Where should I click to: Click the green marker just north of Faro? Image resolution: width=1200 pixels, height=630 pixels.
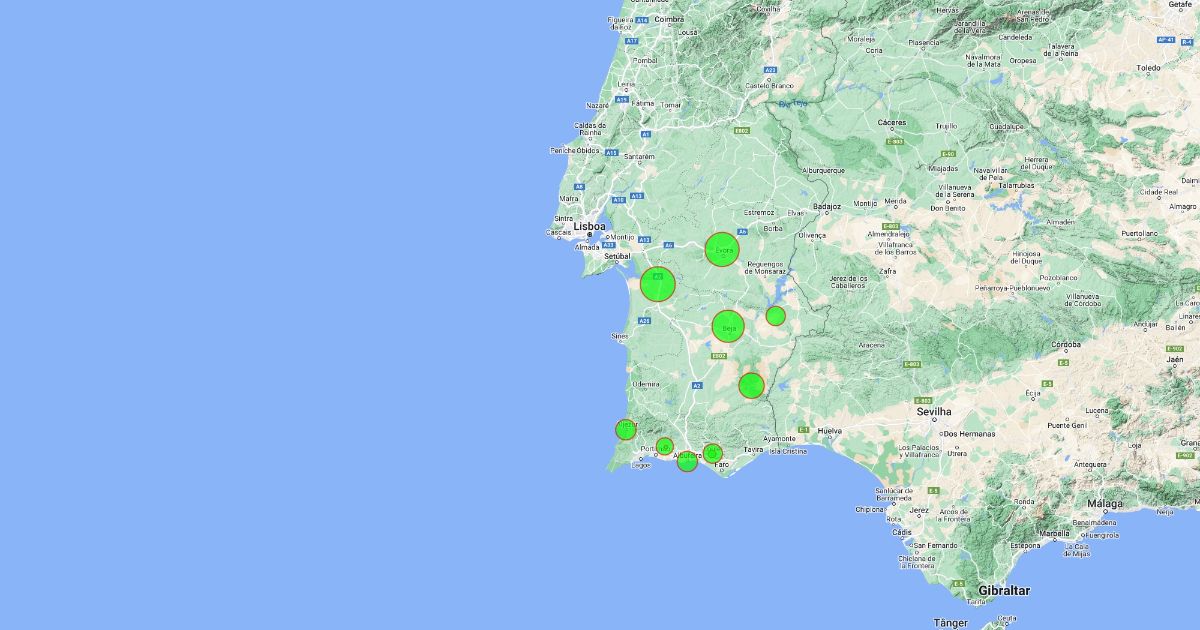click(x=712, y=453)
